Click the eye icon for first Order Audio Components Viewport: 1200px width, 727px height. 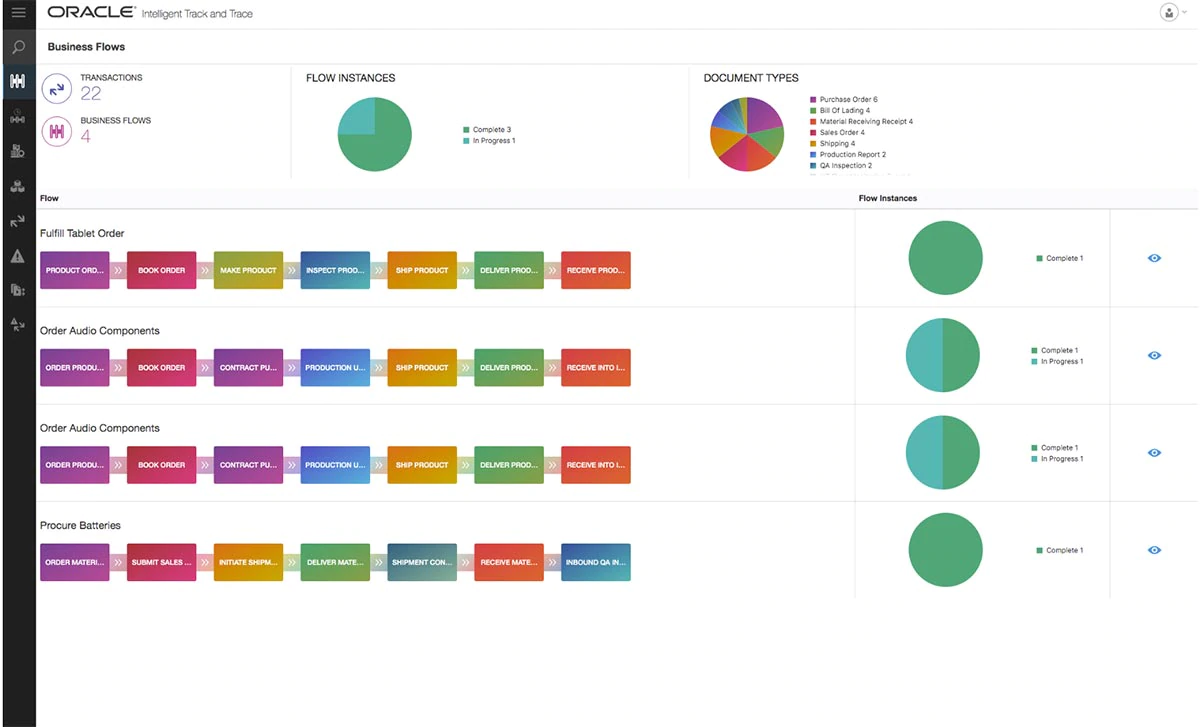[1154, 355]
